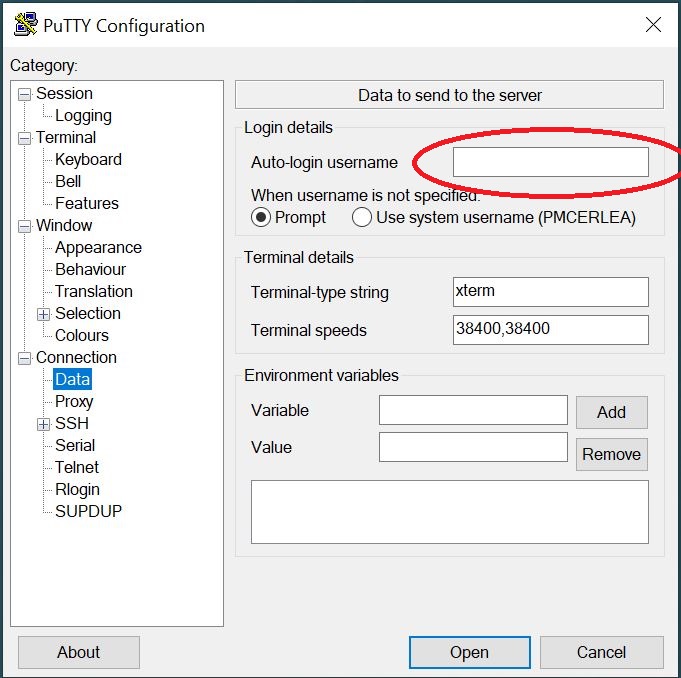Select Features in the tree
The height and width of the screenshot is (678, 681).
coord(87,203)
